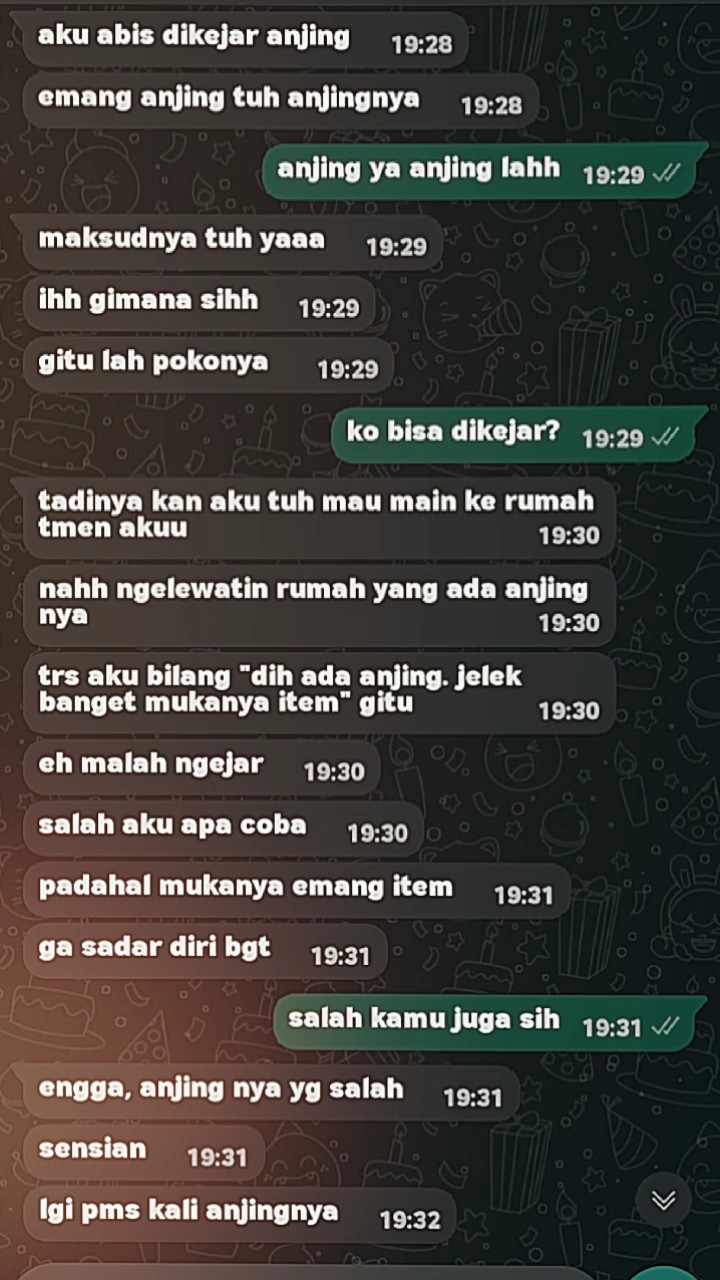Select the message "gitu lah pokonya"
The image size is (720, 1280).
point(208,365)
